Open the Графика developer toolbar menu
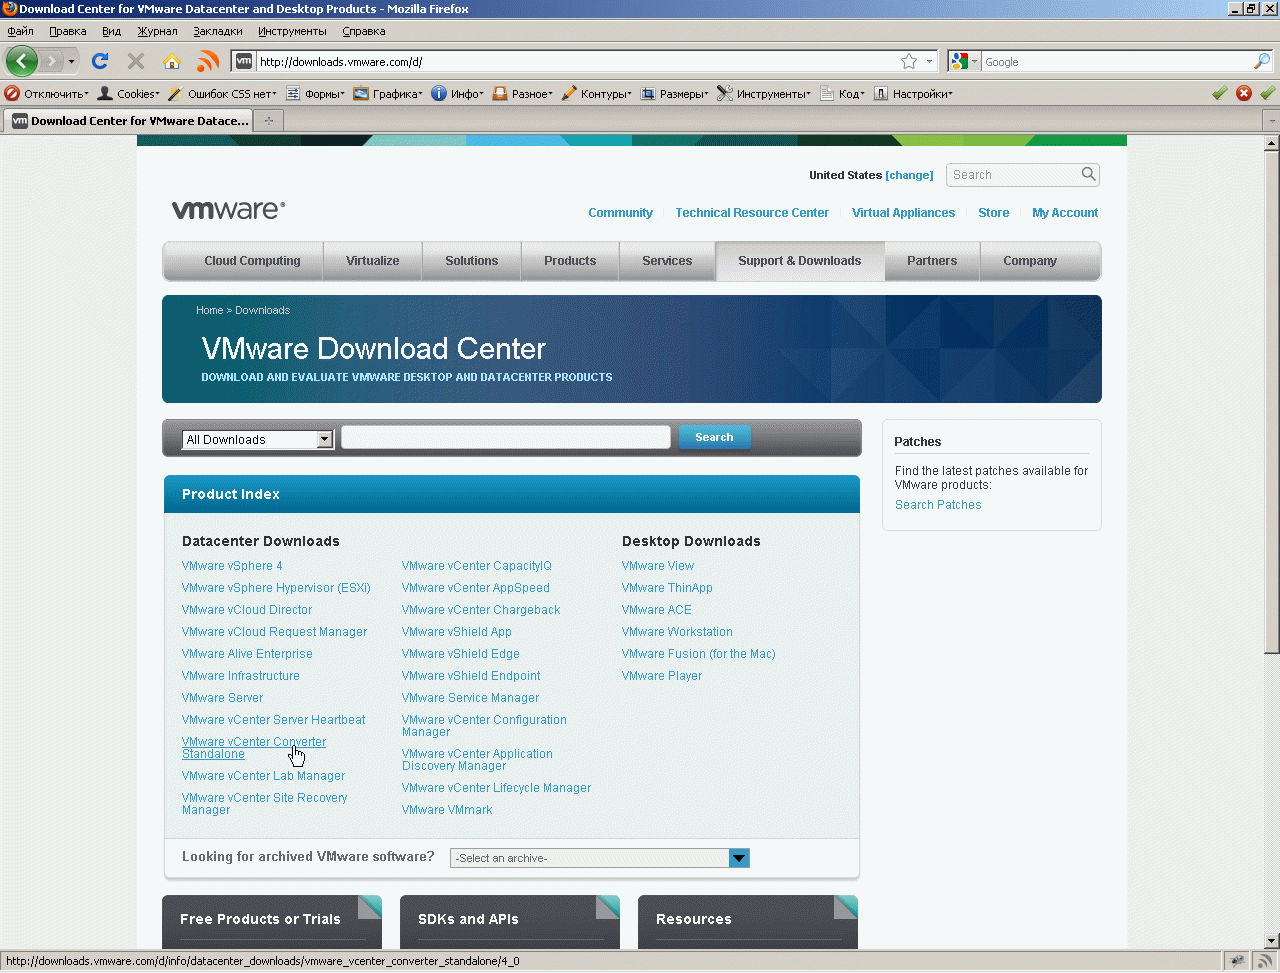 point(388,94)
